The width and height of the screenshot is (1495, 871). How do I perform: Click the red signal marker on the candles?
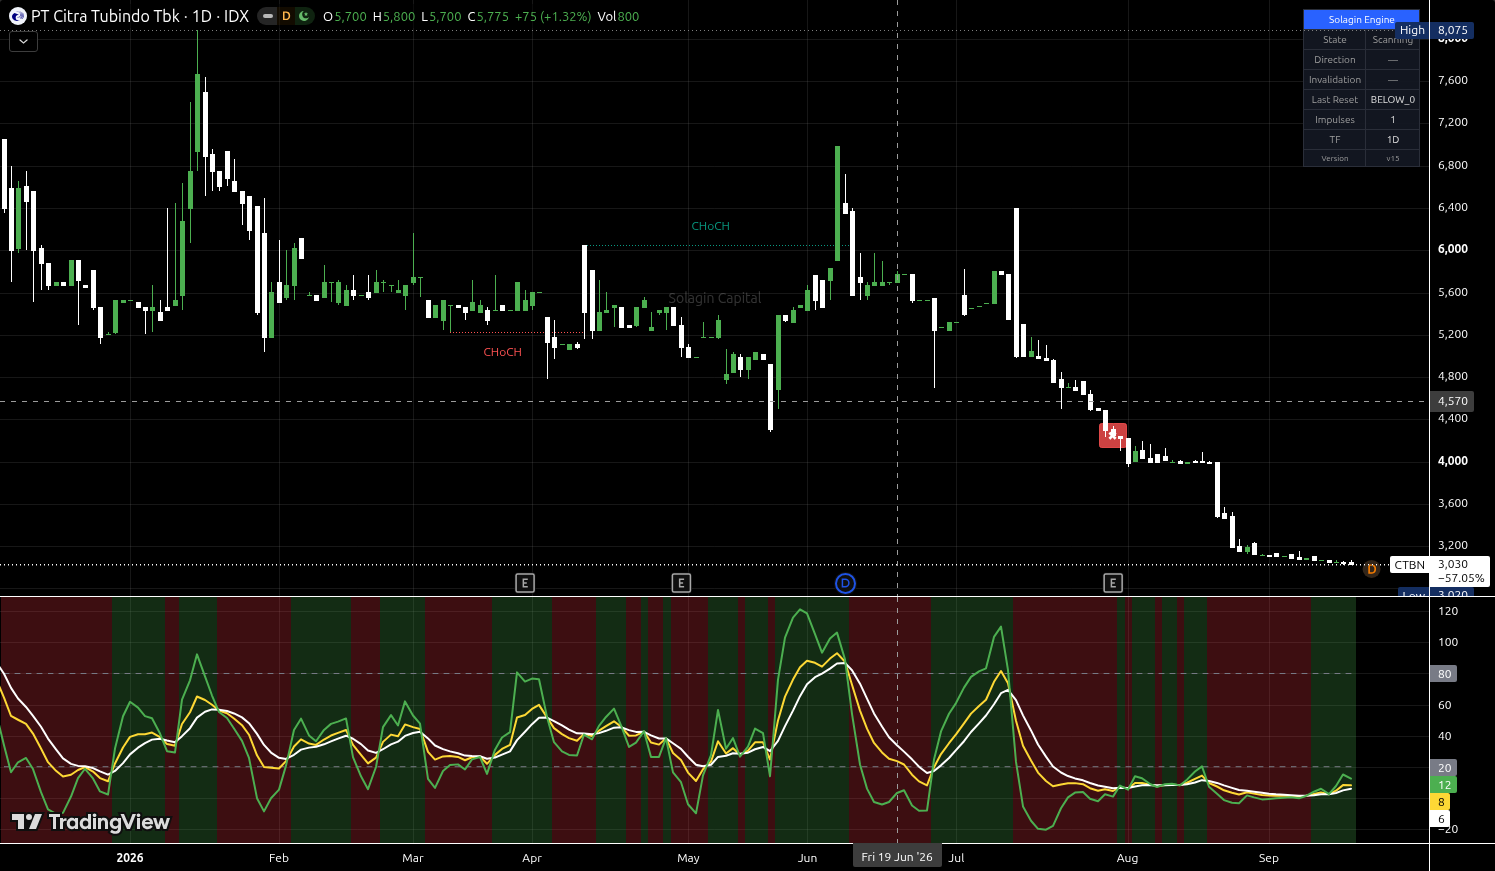point(1113,435)
